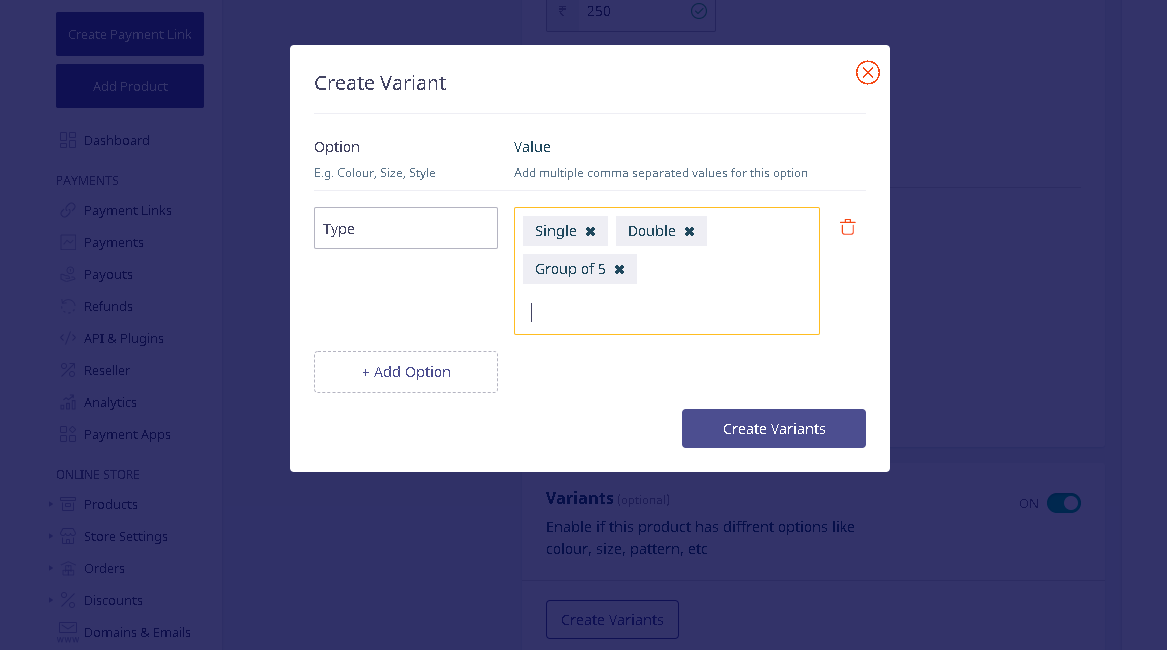Image resolution: width=1167 pixels, height=650 pixels.
Task: Click the Add Product button
Action: pyautogui.click(x=130, y=86)
